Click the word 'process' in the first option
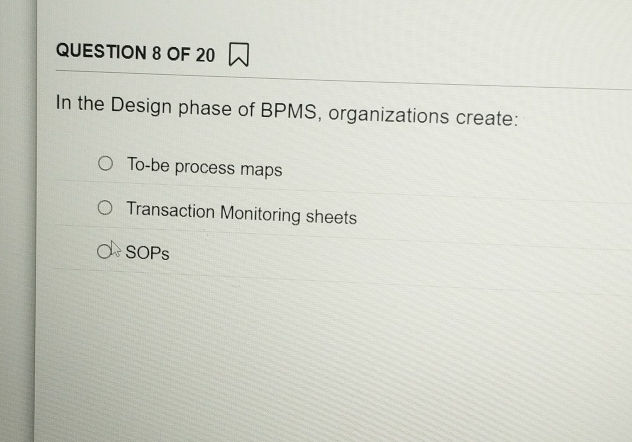Viewport: 632px width, 442px height. click(x=205, y=168)
